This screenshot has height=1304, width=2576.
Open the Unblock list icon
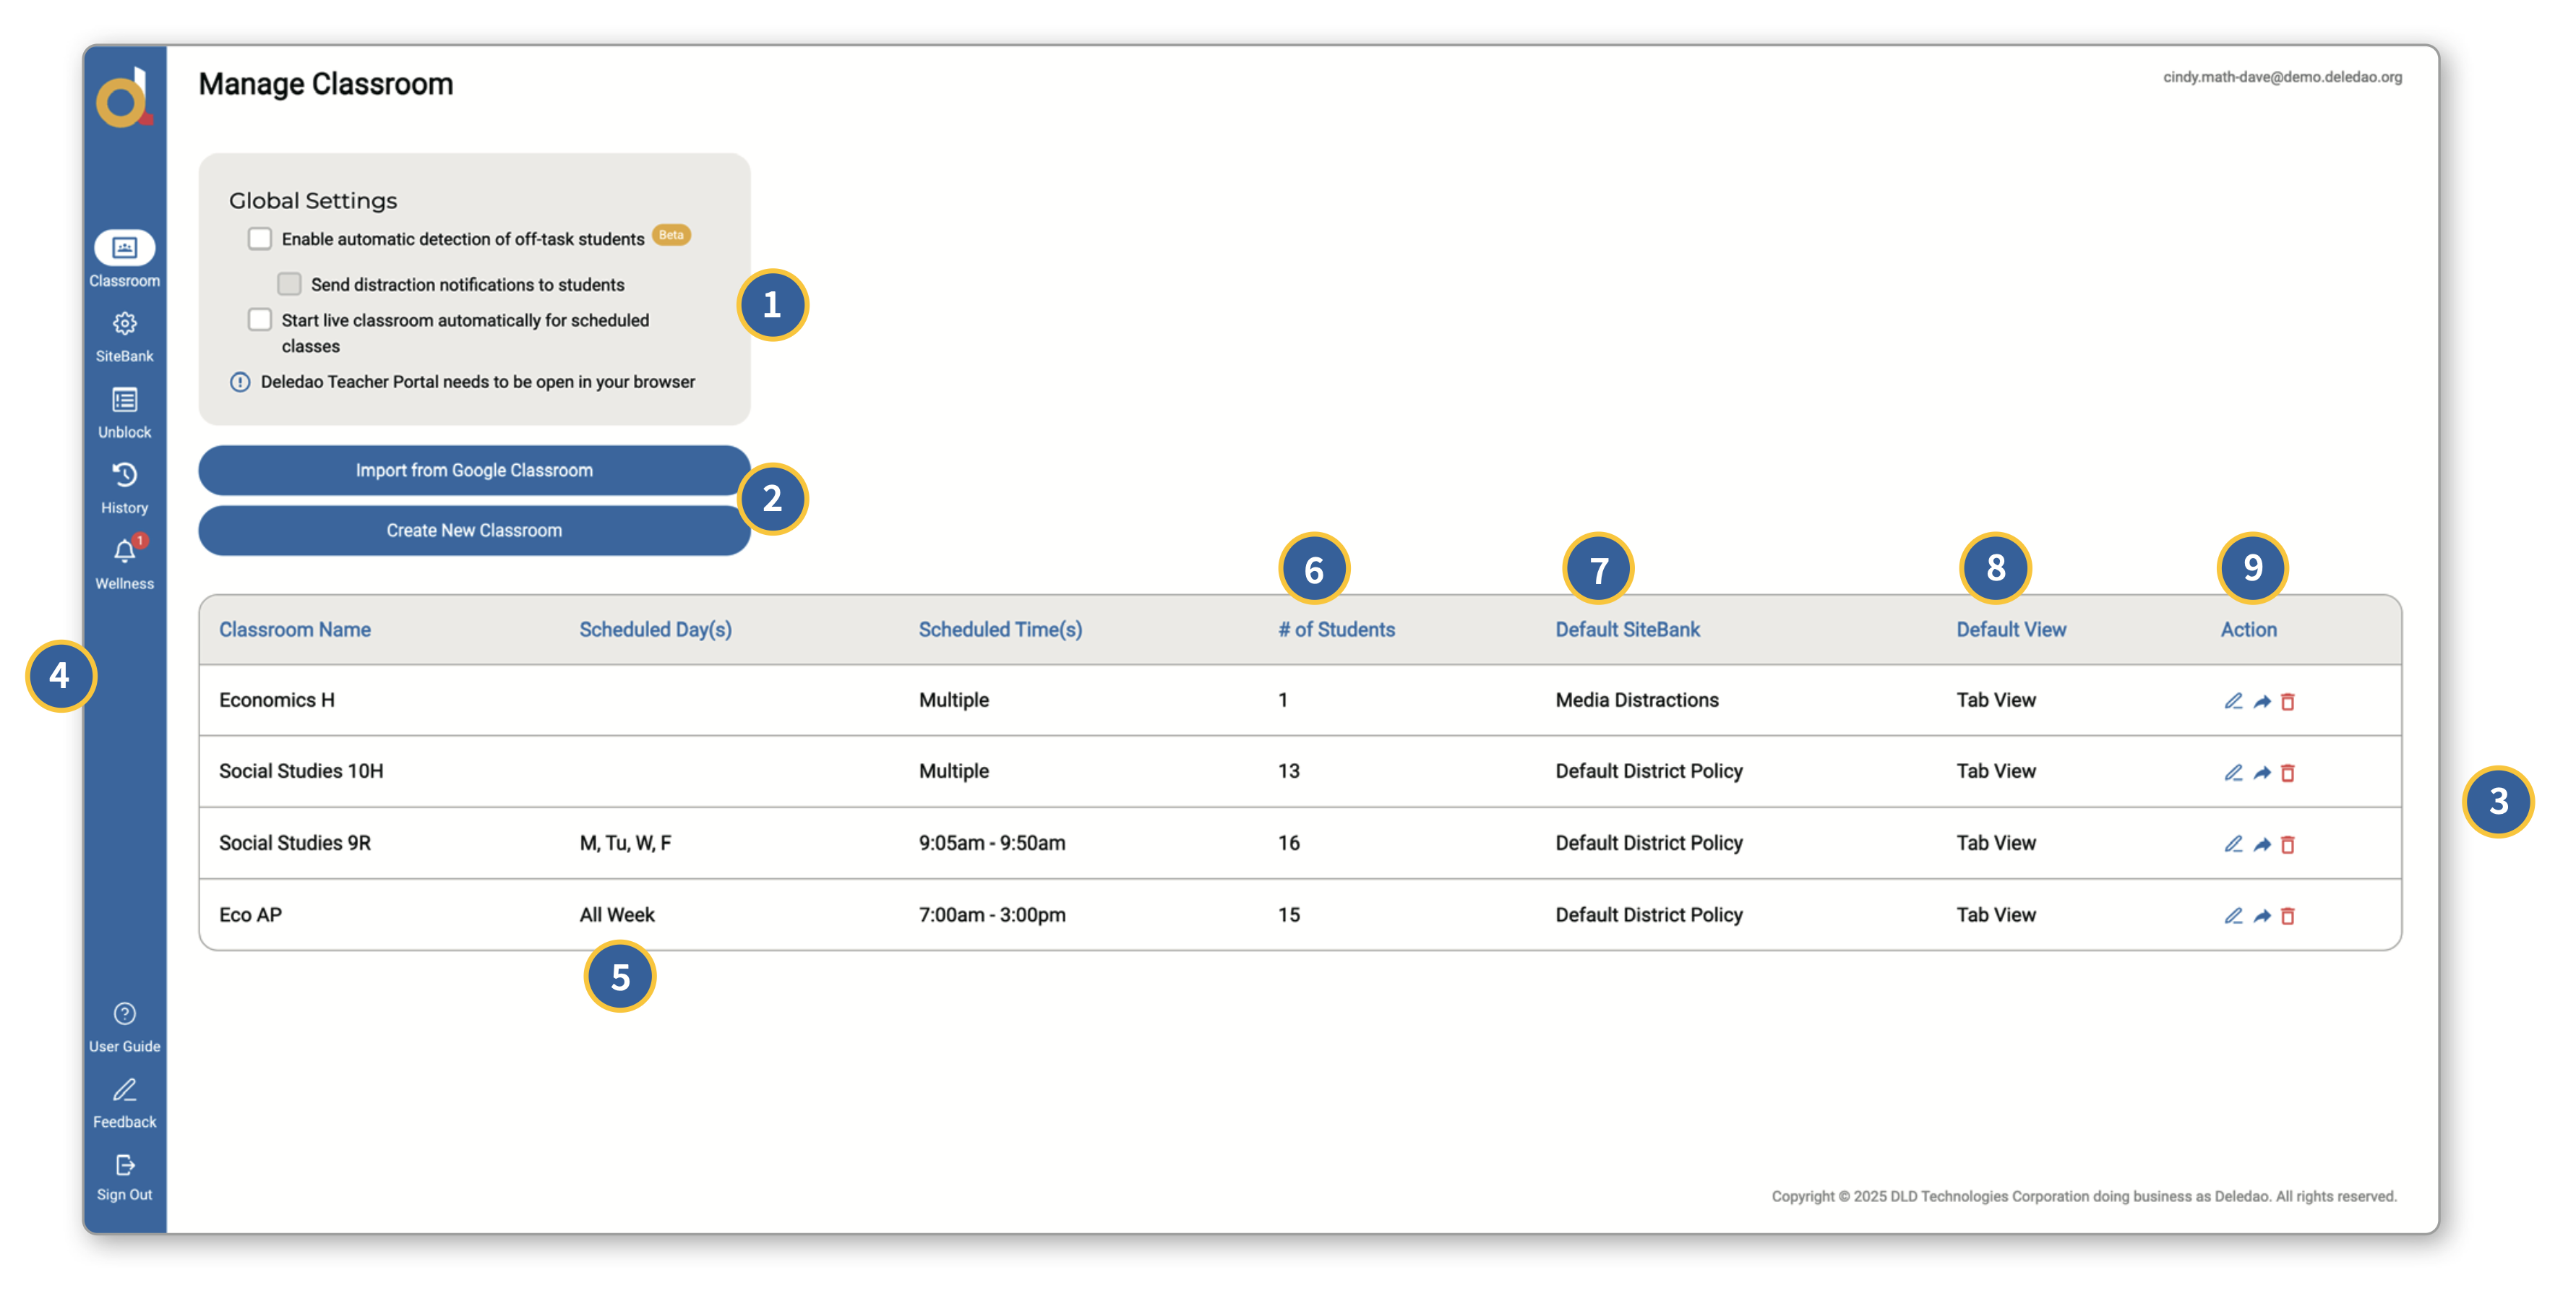(124, 400)
